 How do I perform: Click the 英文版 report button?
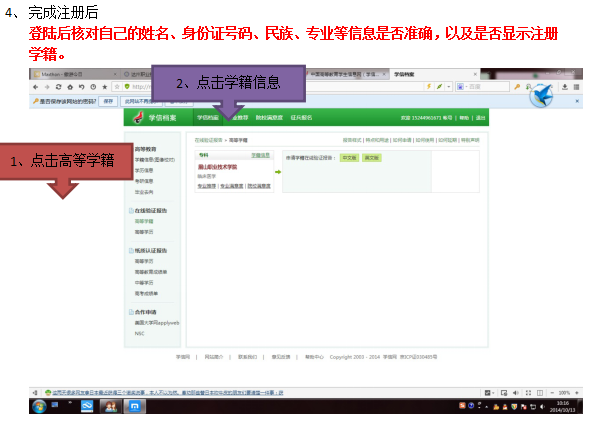(x=371, y=158)
